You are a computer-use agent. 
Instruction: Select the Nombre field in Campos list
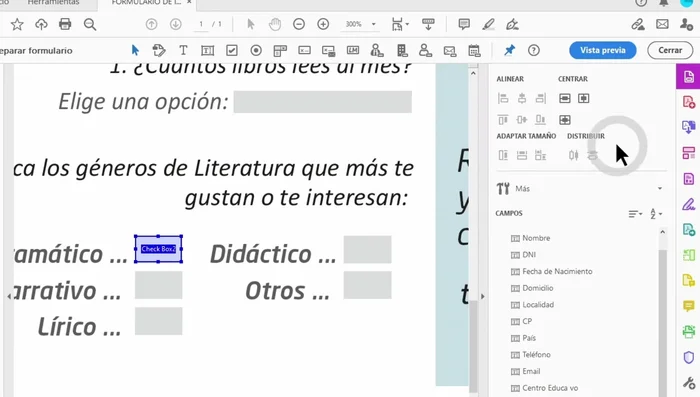(x=536, y=238)
